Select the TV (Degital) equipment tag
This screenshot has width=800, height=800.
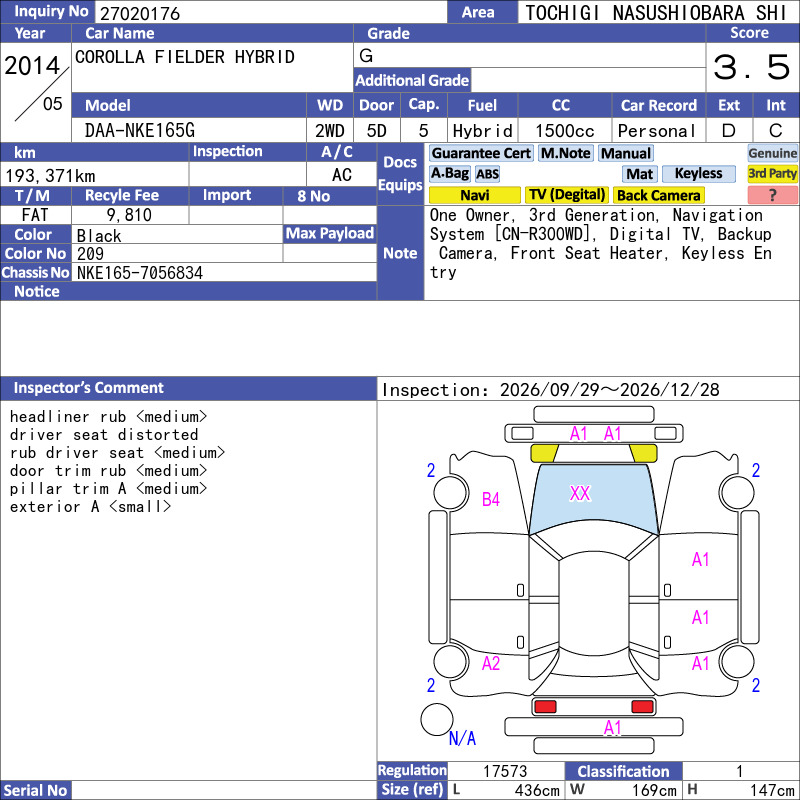click(567, 195)
